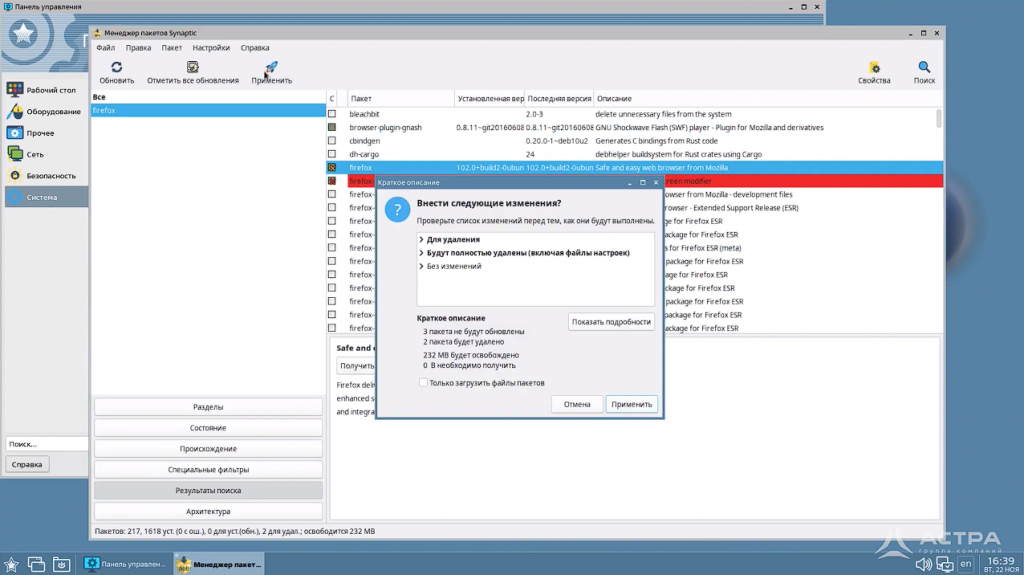This screenshot has width=1024, height=575.
Task: Click Показать подробности button
Action: point(611,321)
